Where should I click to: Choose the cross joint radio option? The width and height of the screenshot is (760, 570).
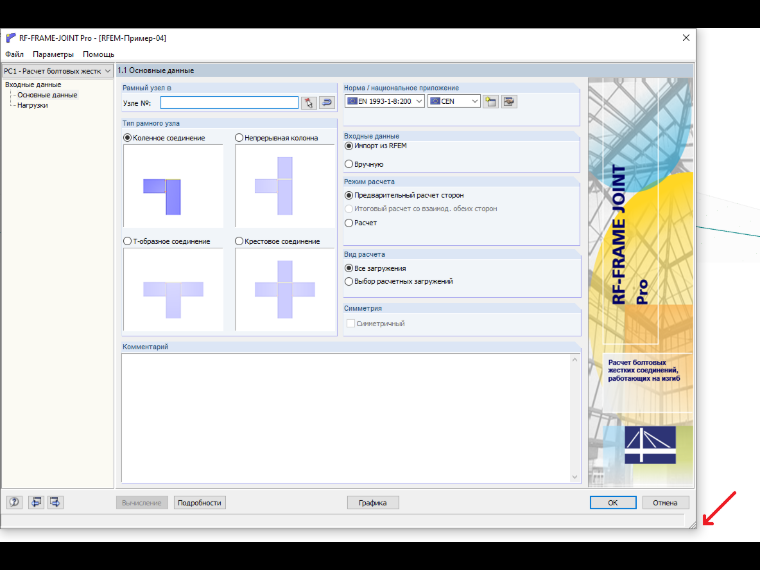(x=239, y=241)
